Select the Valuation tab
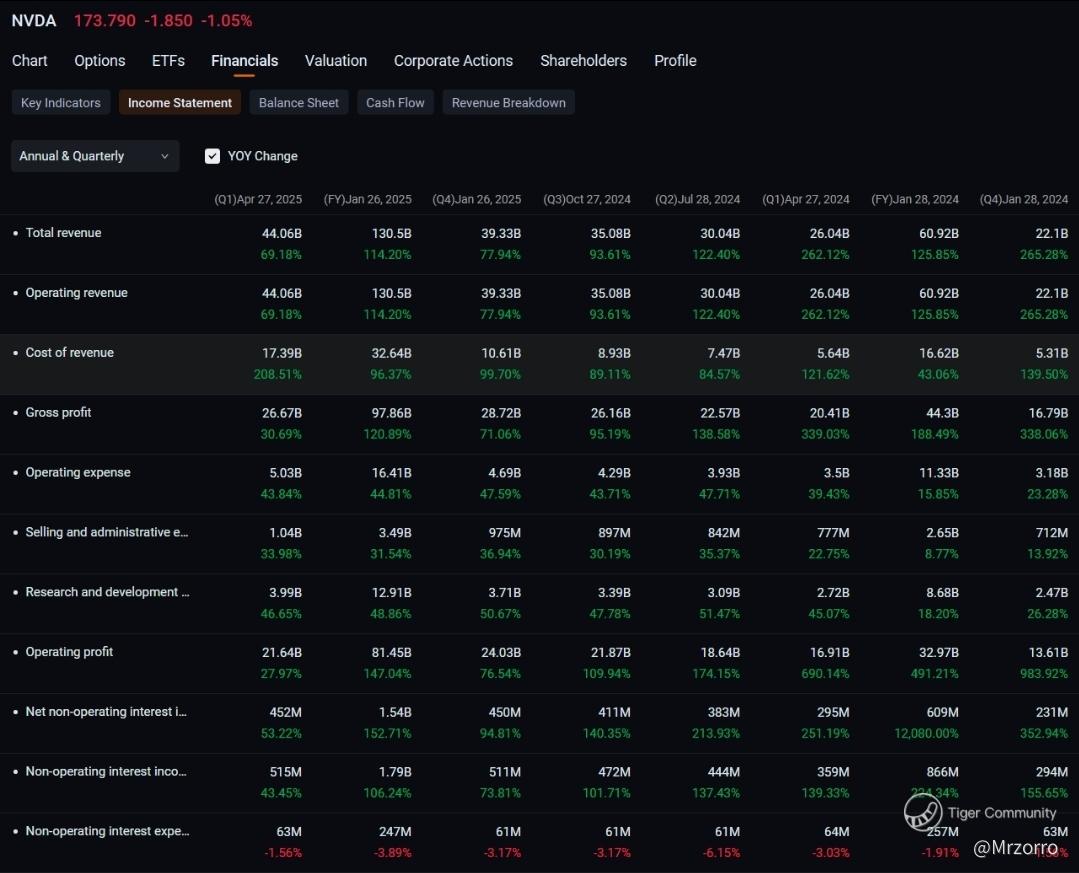1079x873 pixels. coord(336,61)
